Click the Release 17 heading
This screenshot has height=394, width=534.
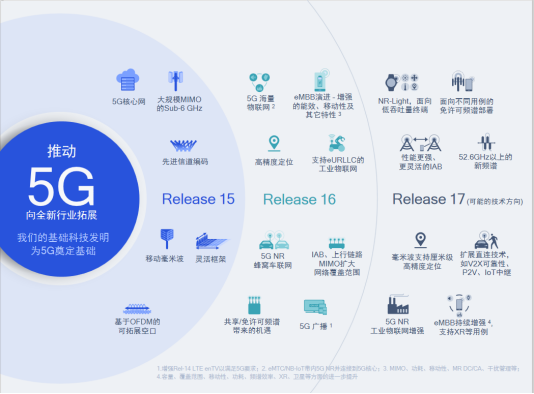(x=429, y=199)
